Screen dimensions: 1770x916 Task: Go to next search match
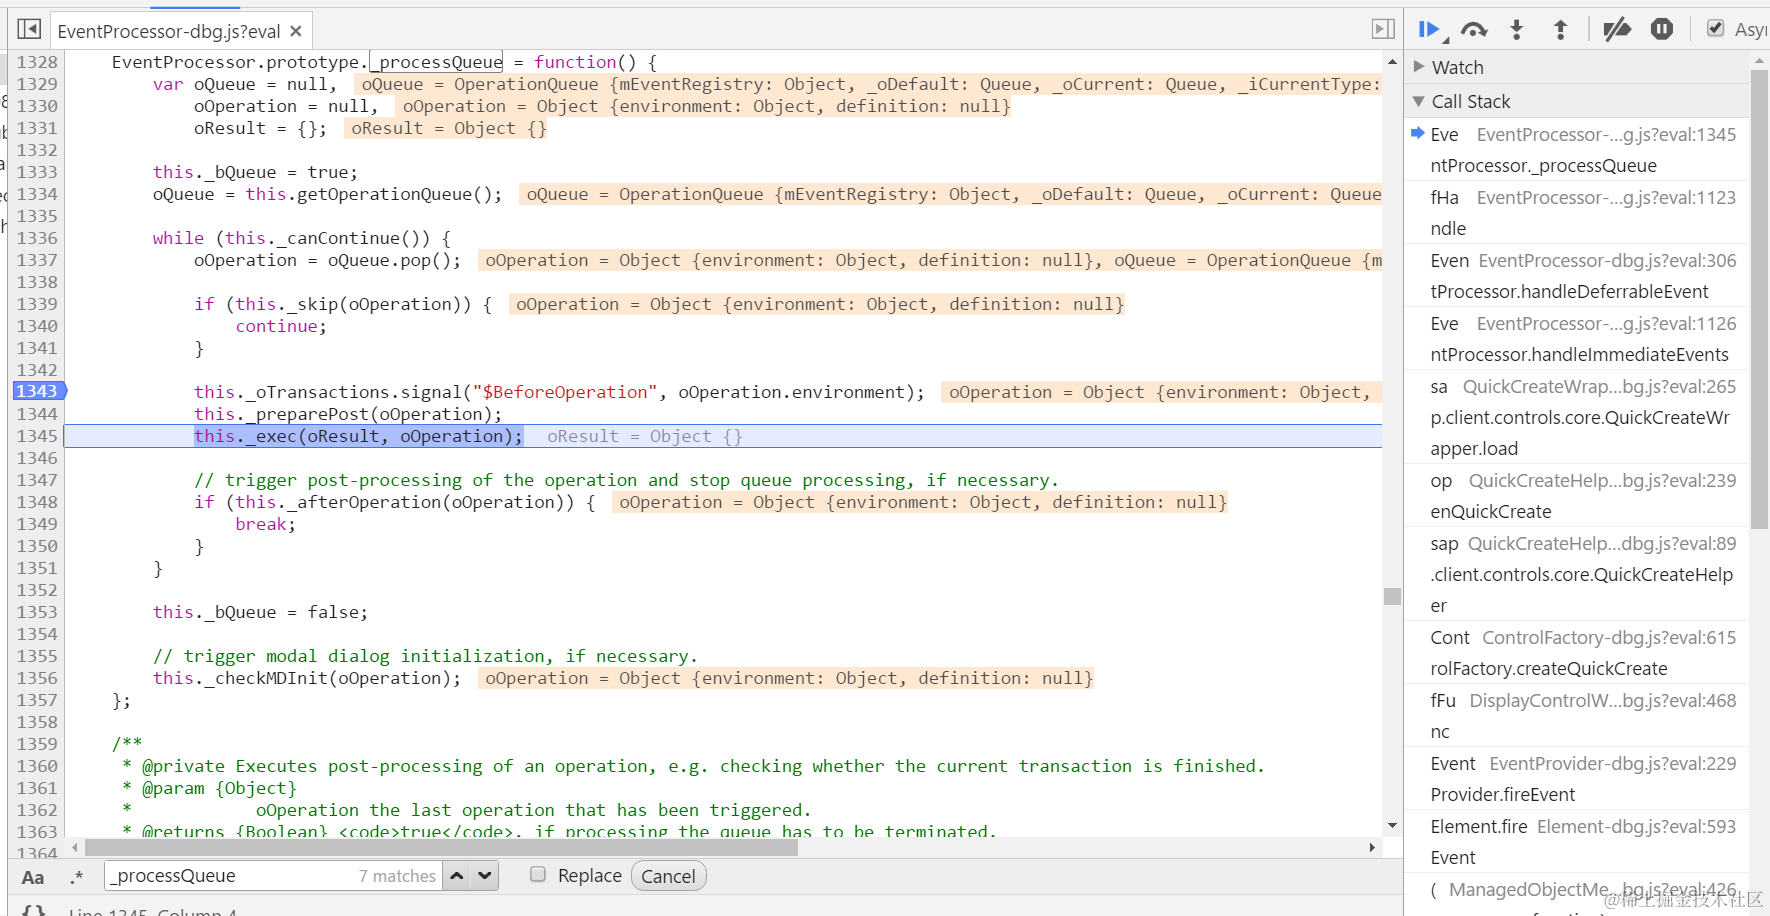(485, 876)
